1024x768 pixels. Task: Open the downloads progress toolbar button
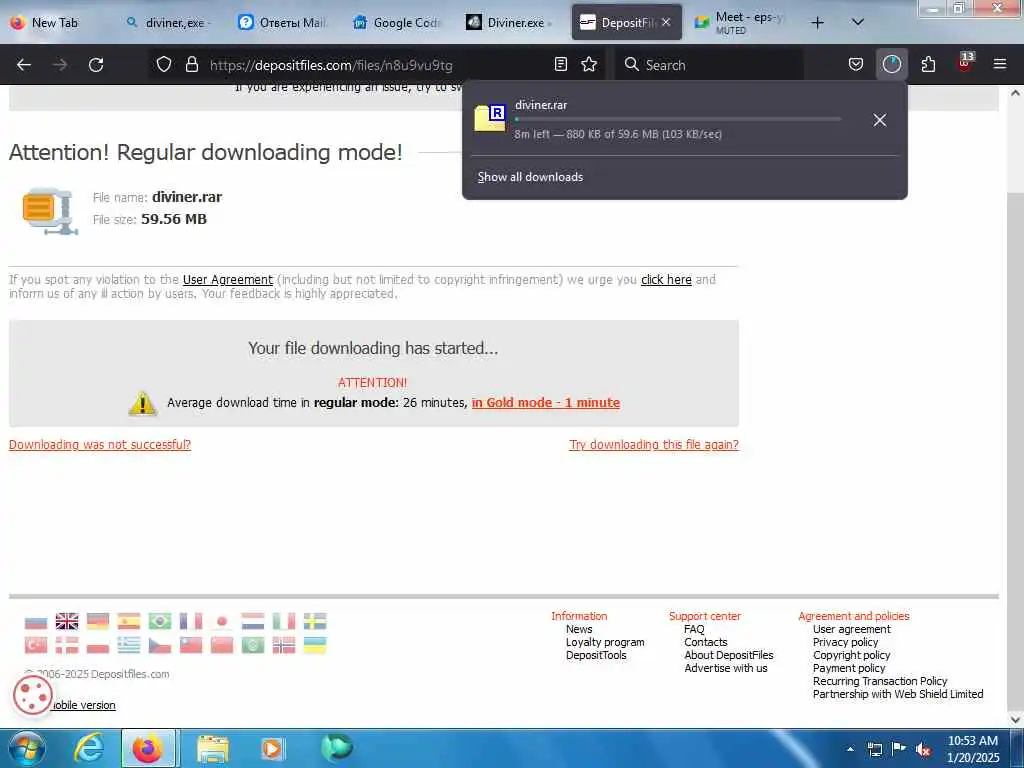(891, 64)
